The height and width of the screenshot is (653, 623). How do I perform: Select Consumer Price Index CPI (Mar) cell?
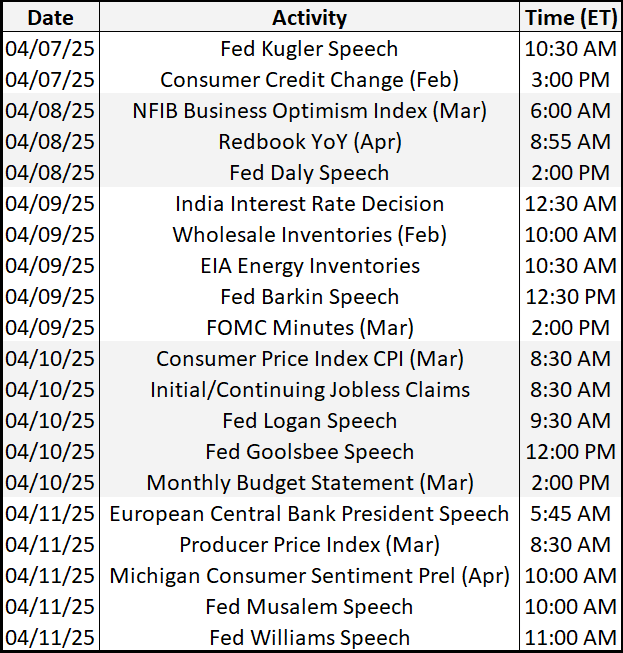point(309,359)
